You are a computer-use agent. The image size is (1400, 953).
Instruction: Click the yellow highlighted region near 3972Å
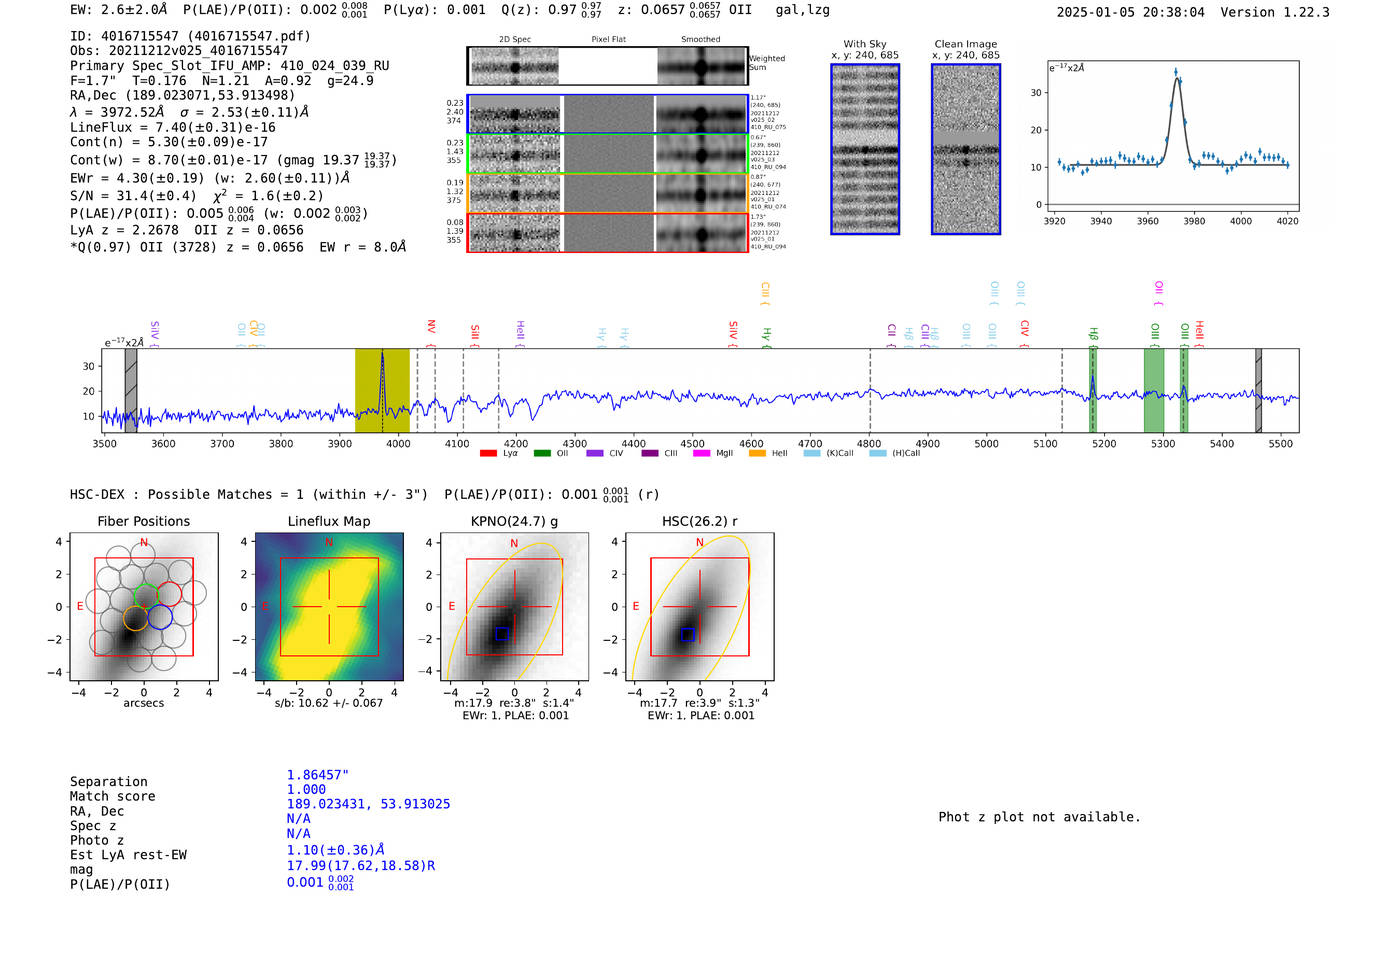[382, 390]
